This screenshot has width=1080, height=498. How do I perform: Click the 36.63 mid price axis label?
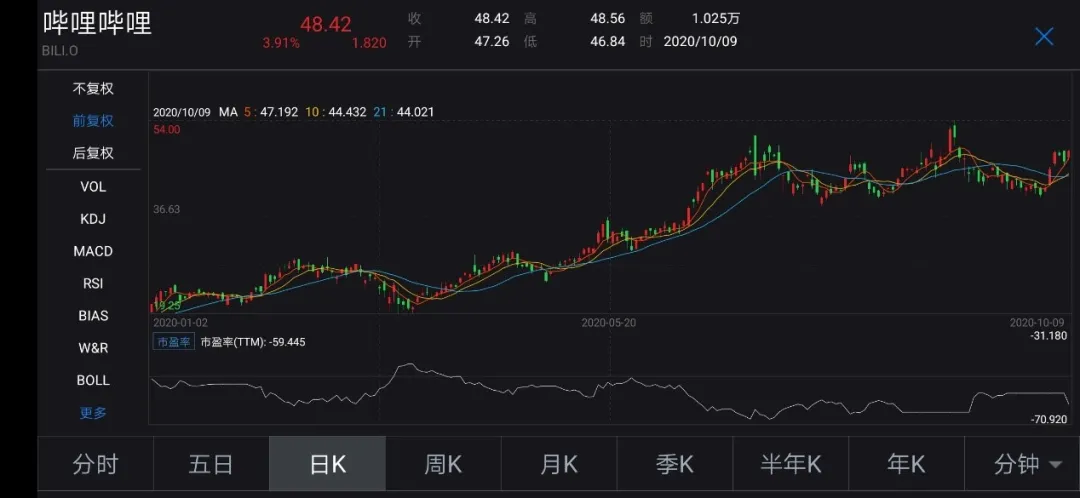tap(167, 209)
